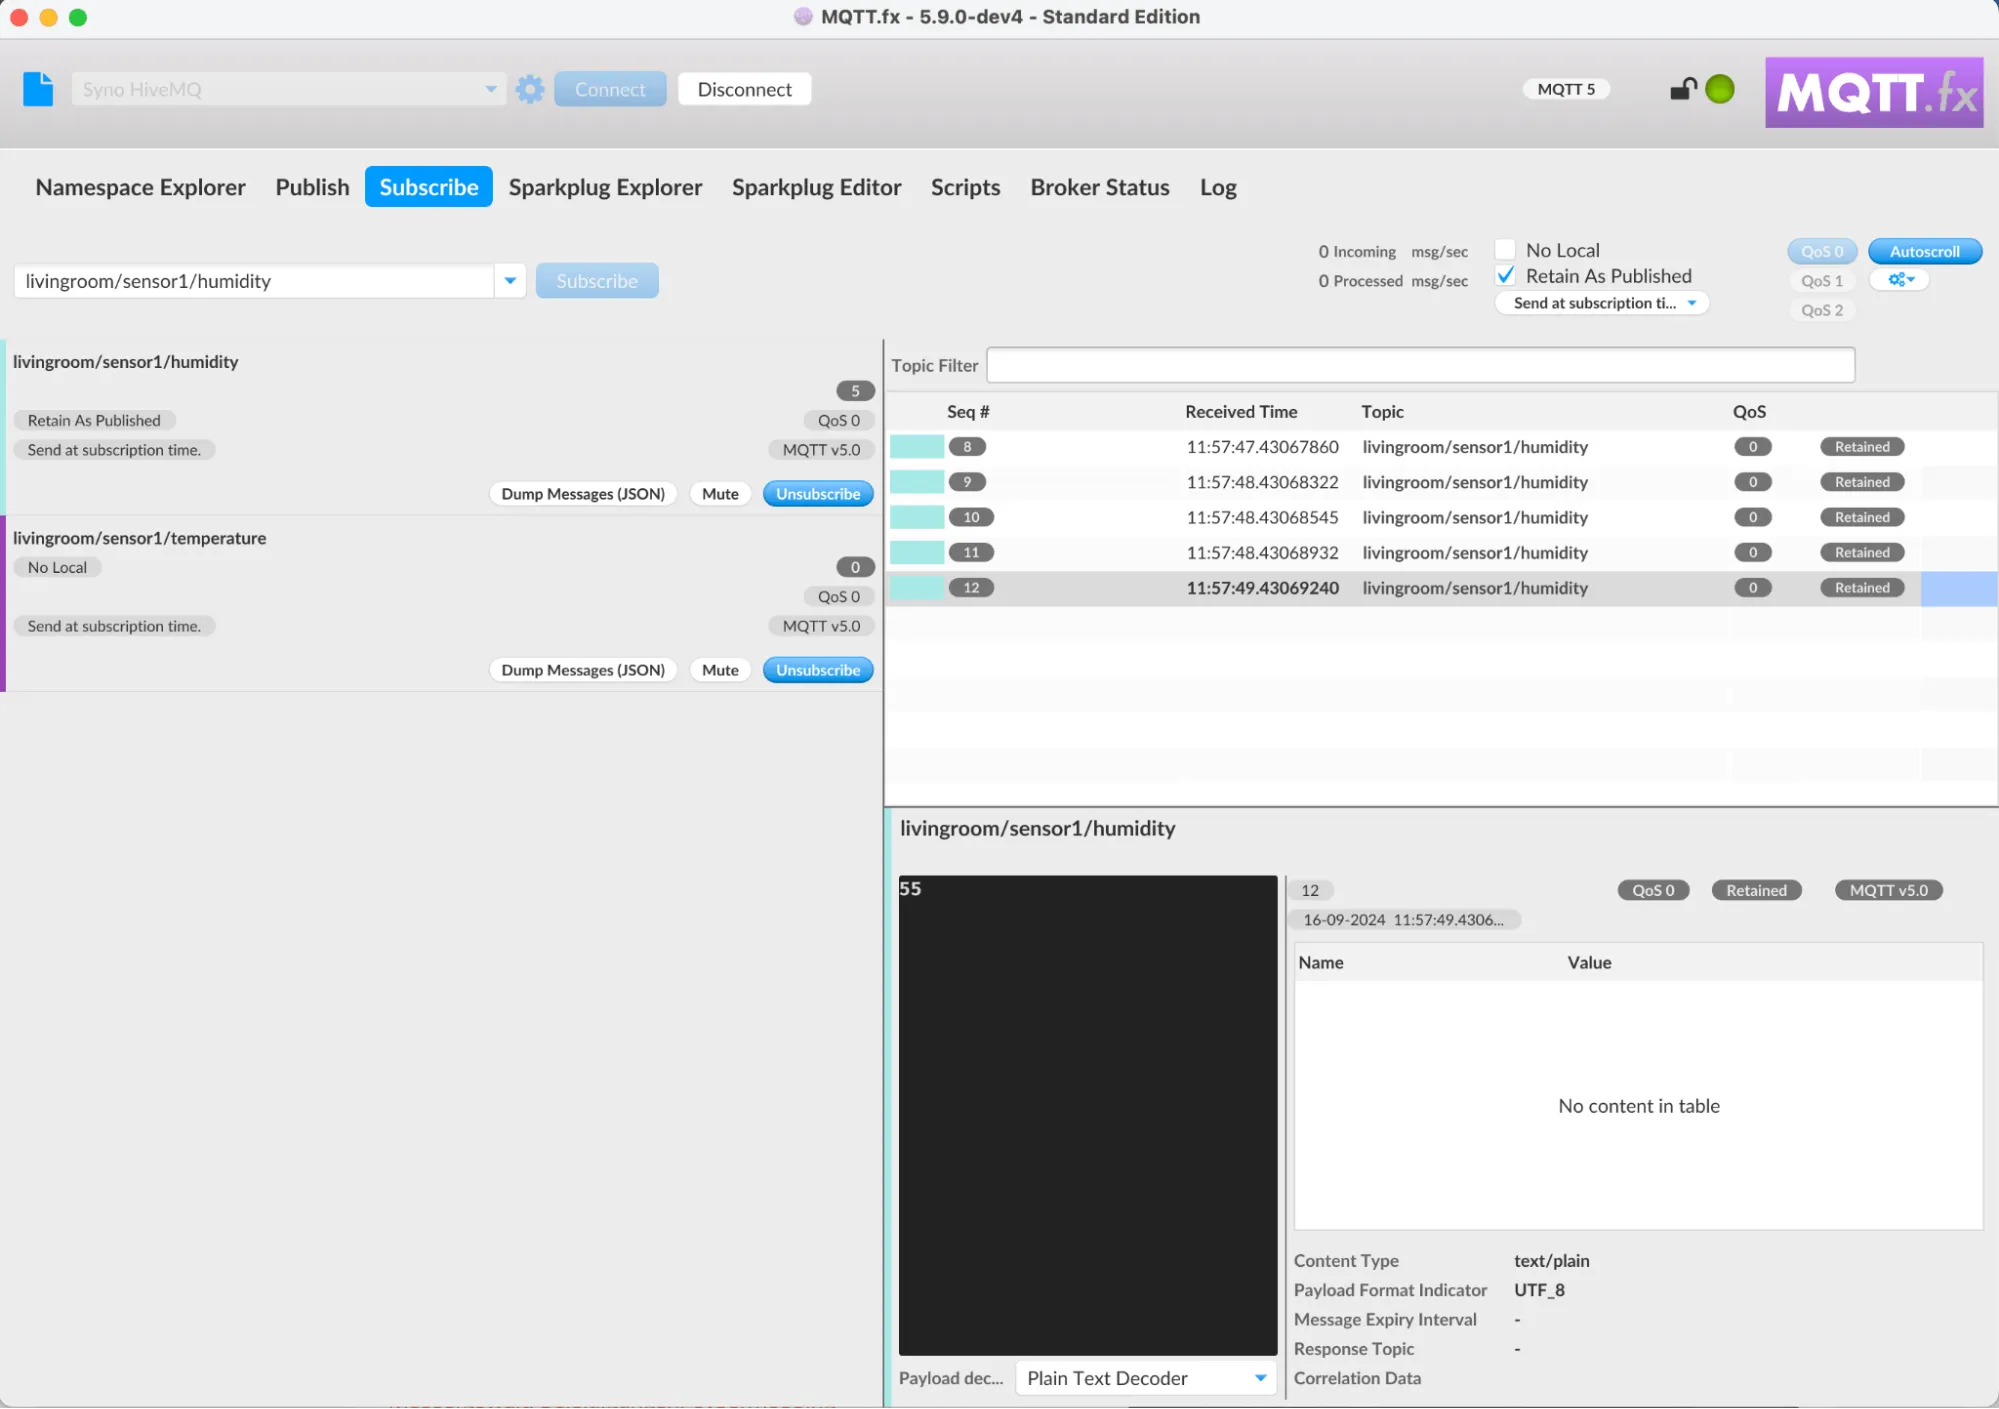This screenshot has width=1999, height=1409.
Task: Click the Value column header in properties table
Action: point(1589,963)
